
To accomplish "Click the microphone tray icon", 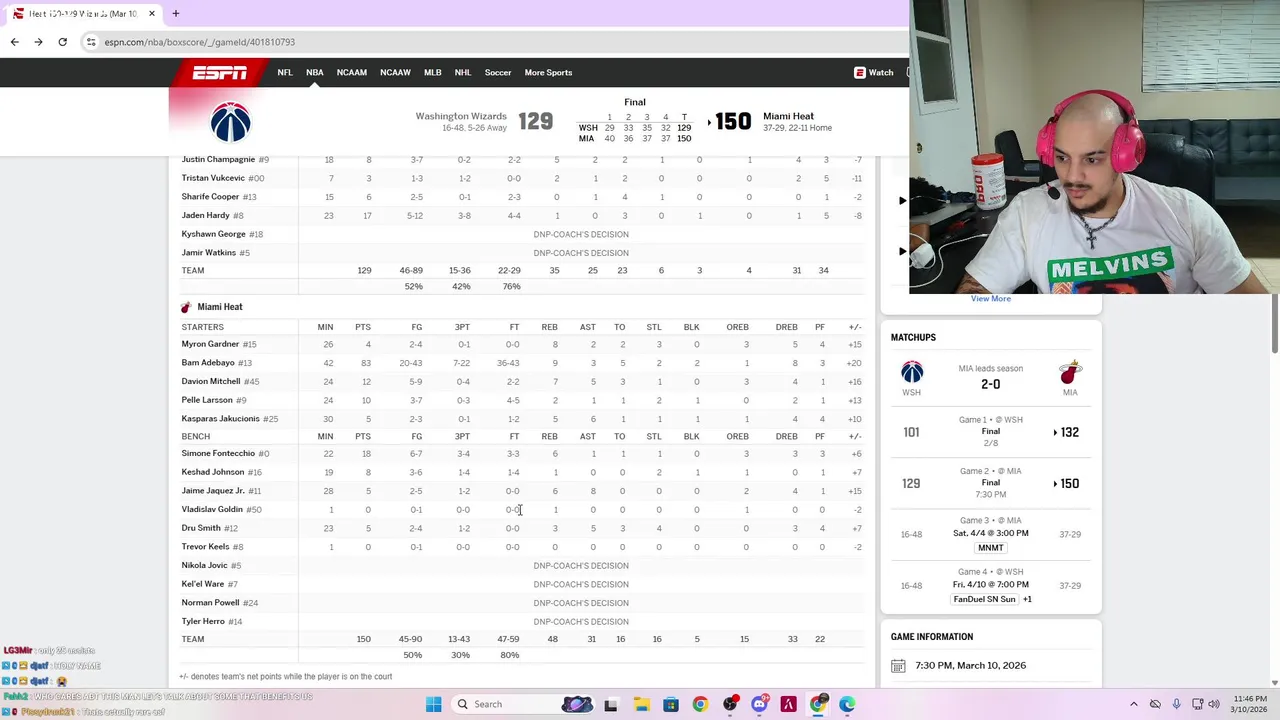I will pos(1176,704).
